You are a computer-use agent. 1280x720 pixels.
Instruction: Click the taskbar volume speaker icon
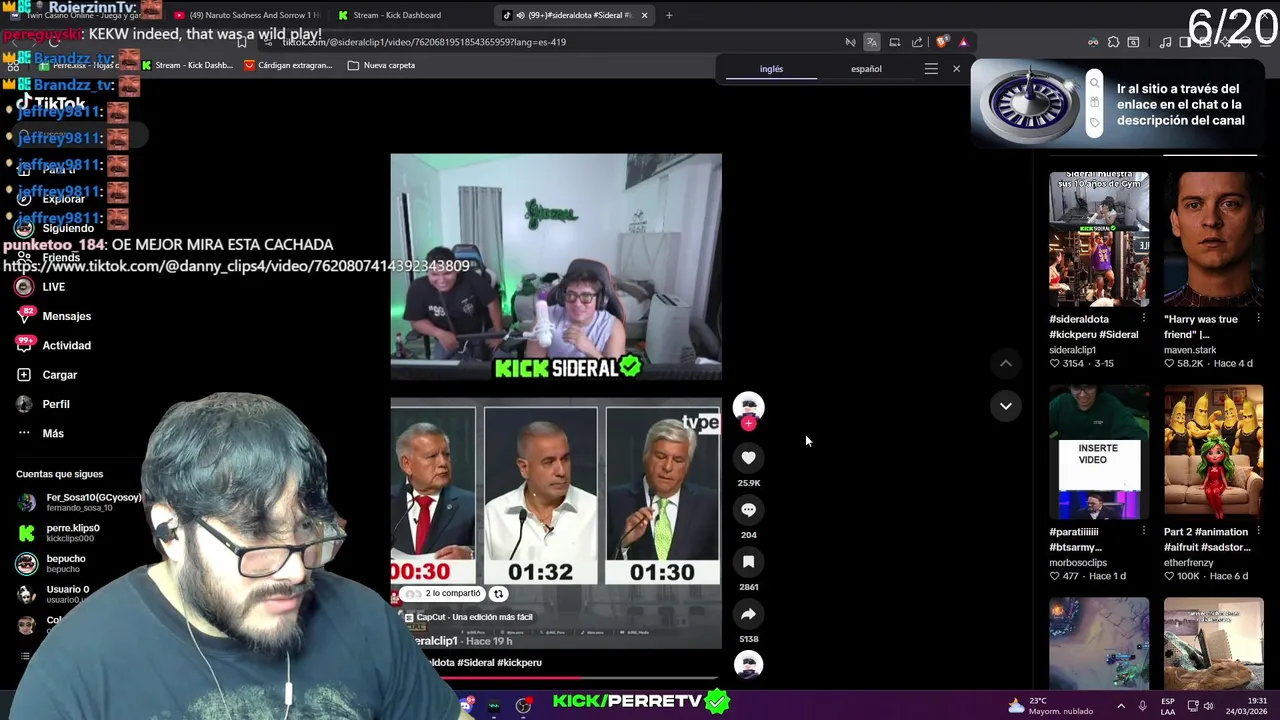[x=1208, y=706]
